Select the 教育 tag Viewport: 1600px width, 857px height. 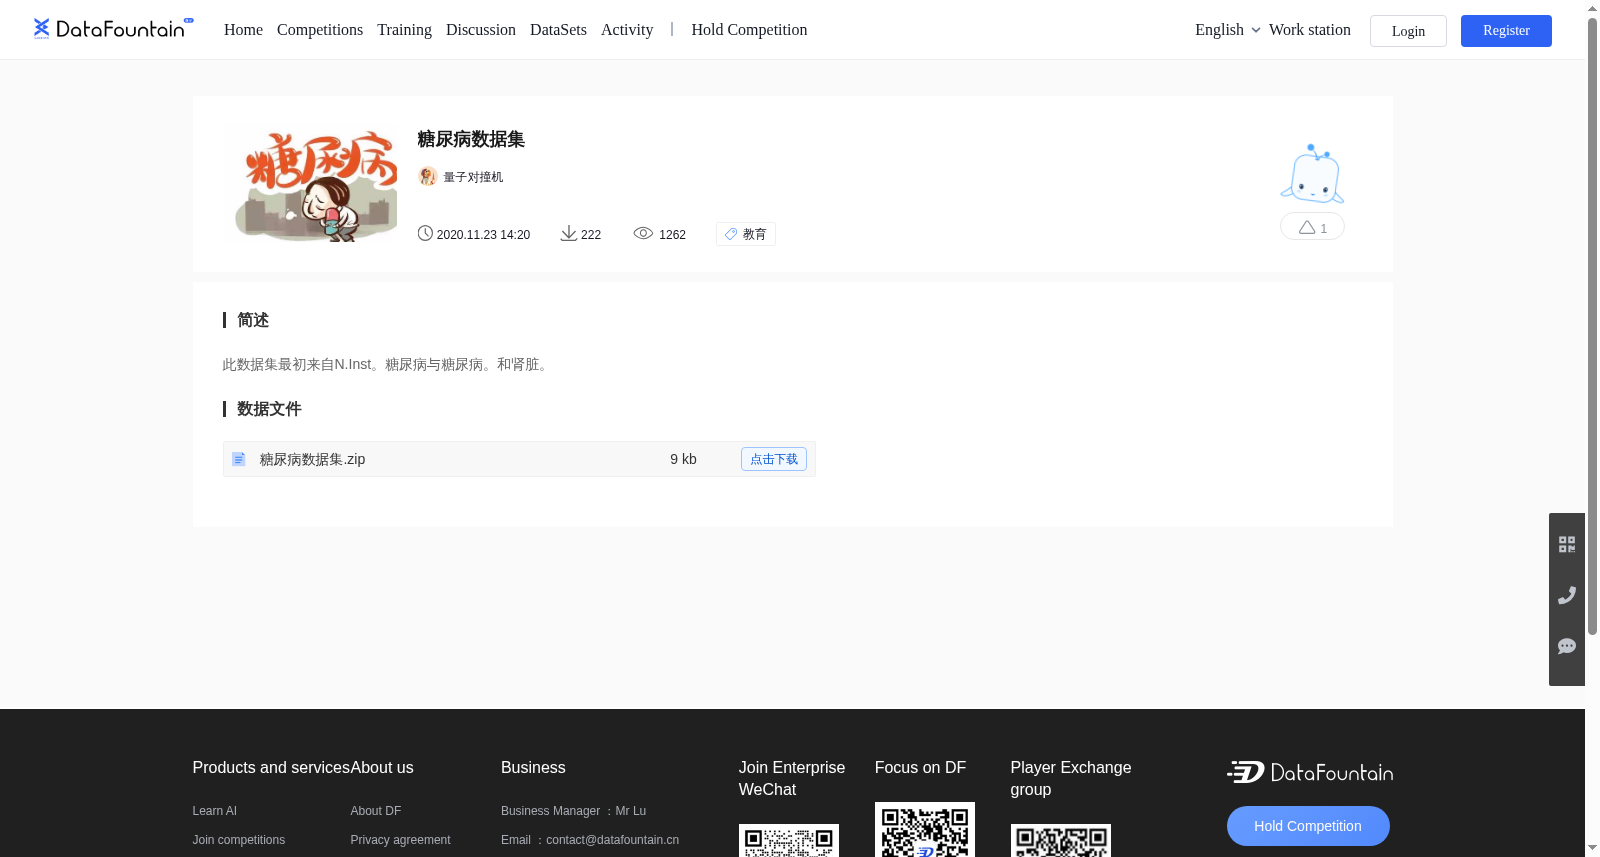tap(746, 234)
